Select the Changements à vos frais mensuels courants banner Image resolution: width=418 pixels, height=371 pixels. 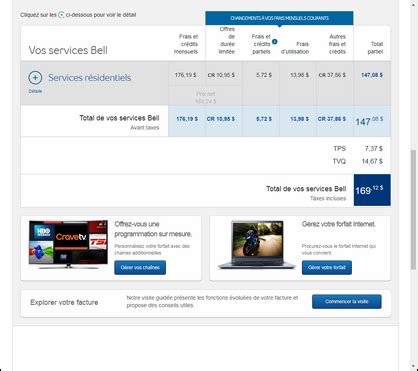279,18
